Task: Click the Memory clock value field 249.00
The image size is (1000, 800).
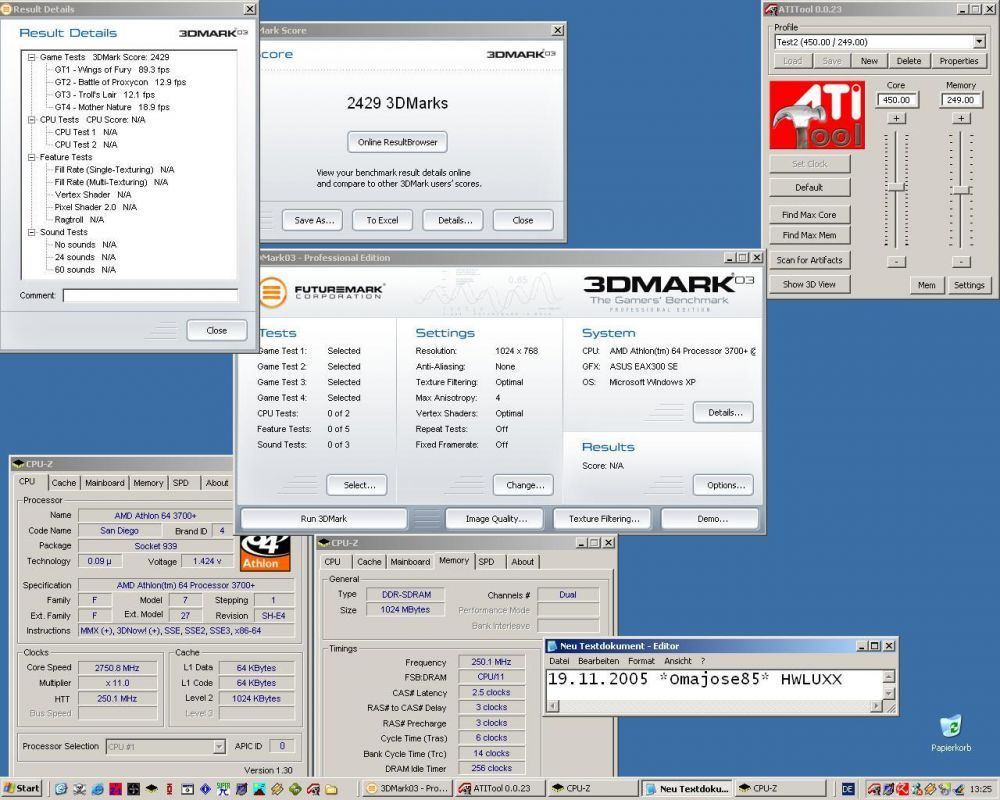Action: point(960,100)
